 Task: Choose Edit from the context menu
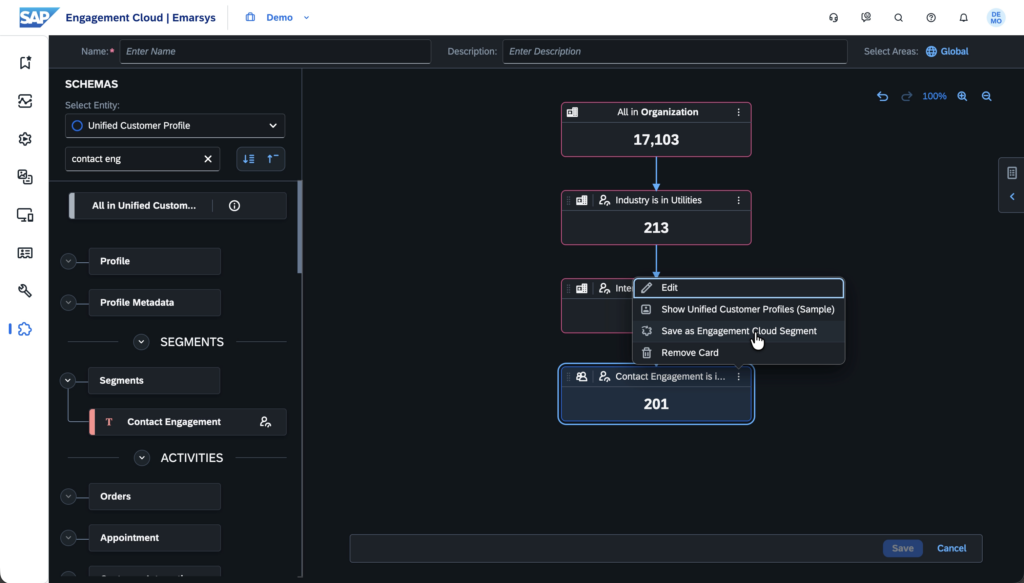tap(739, 288)
